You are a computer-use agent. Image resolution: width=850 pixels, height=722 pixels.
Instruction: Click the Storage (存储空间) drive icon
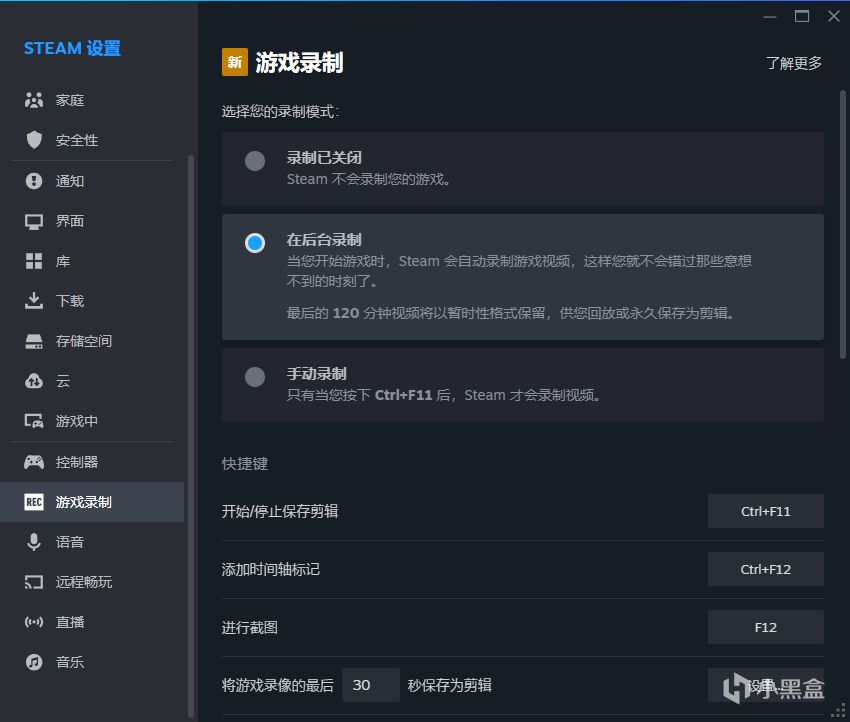click(x=34, y=341)
